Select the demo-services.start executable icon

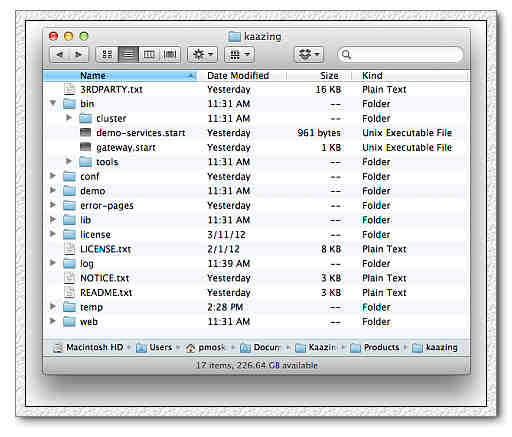click(86, 132)
